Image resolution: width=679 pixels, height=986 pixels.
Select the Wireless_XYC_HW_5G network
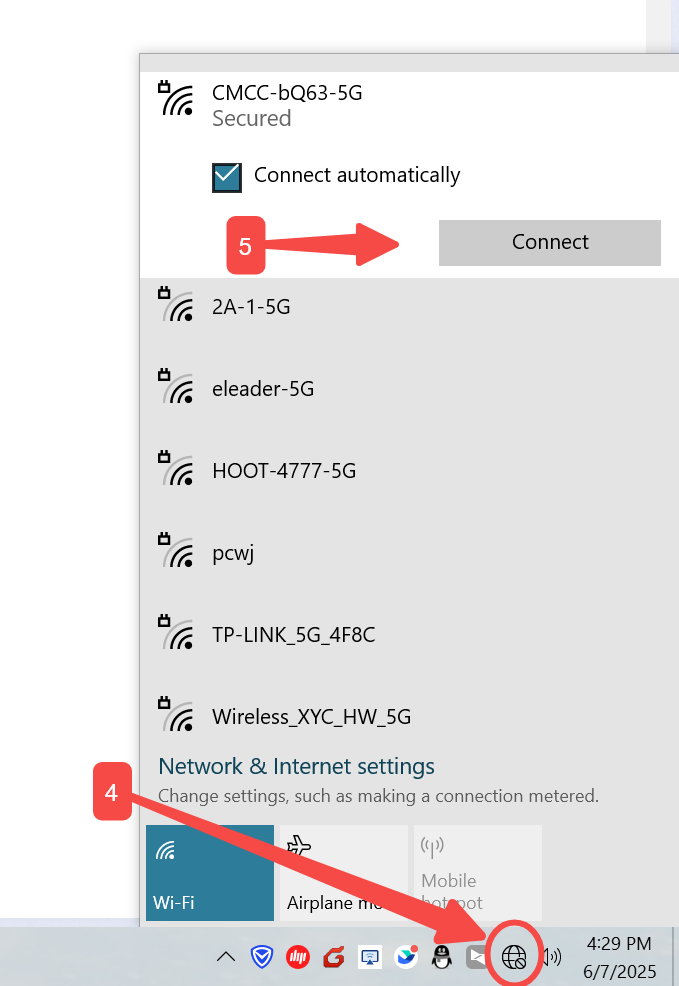[x=400, y=716]
